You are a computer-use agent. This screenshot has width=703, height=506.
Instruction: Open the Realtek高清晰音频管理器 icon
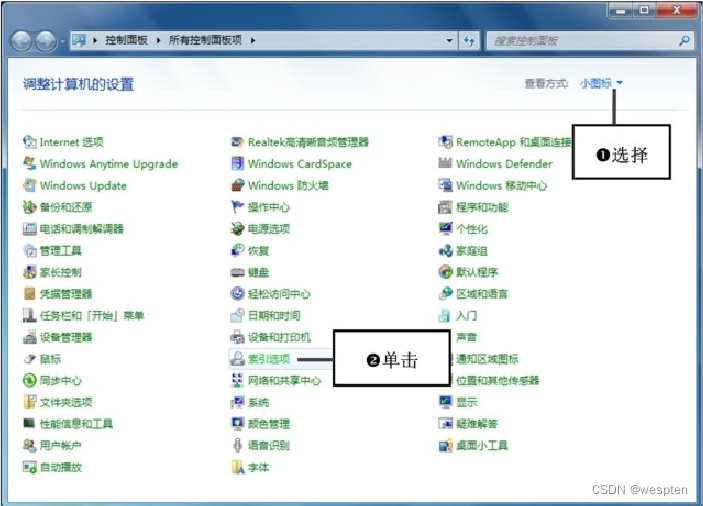coord(237,142)
